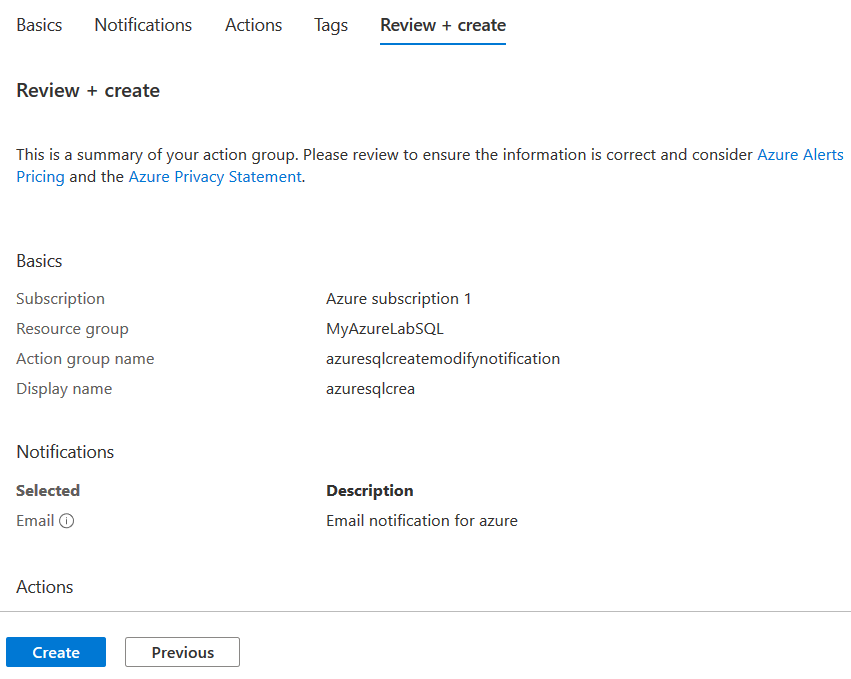Click the 'Action group name' label
This screenshot has height=679, width=851.
pyautogui.click(x=85, y=359)
